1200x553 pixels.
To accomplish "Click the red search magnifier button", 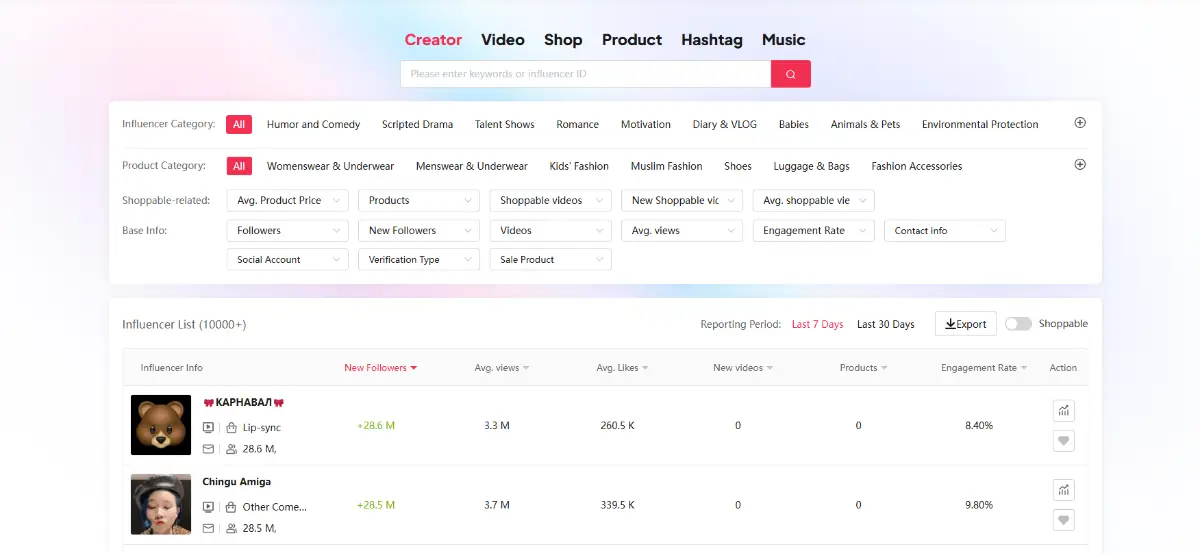I will pos(790,74).
